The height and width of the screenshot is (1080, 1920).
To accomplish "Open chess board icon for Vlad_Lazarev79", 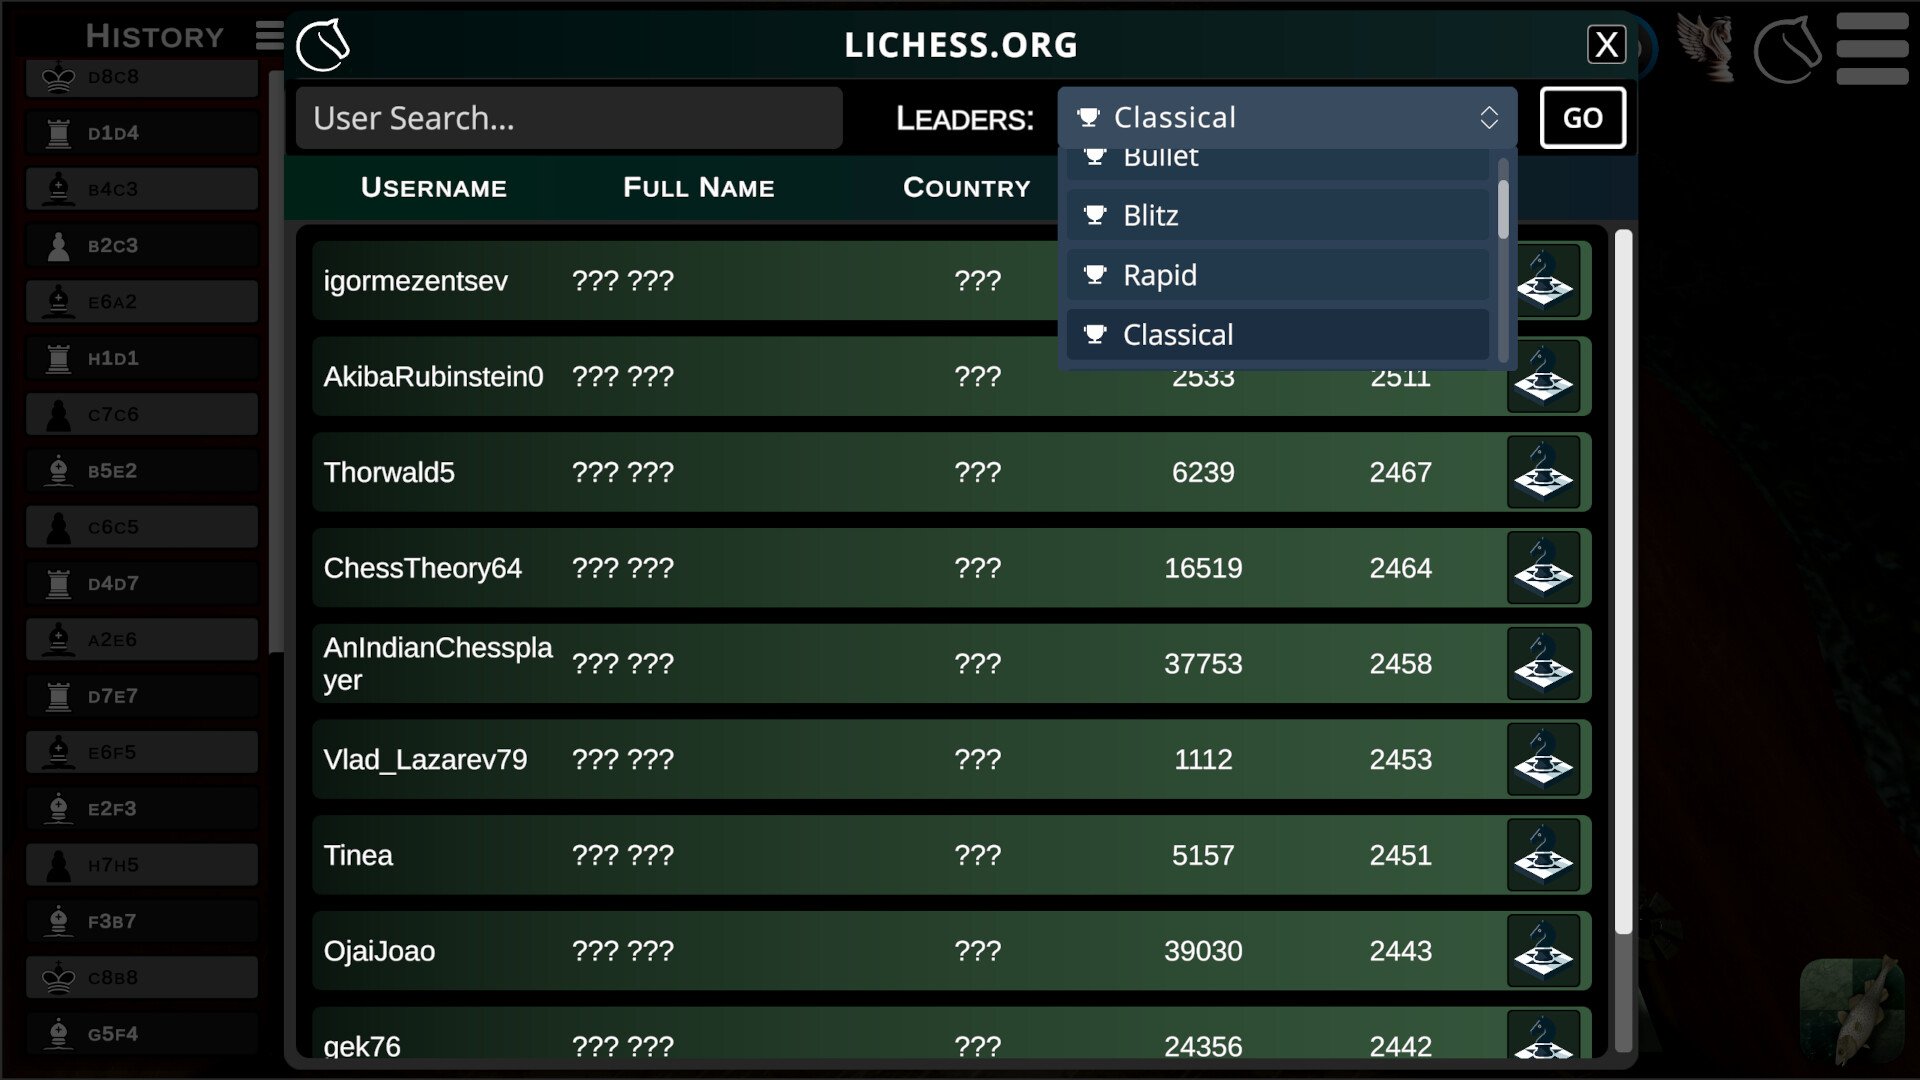I will point(1543,760).
